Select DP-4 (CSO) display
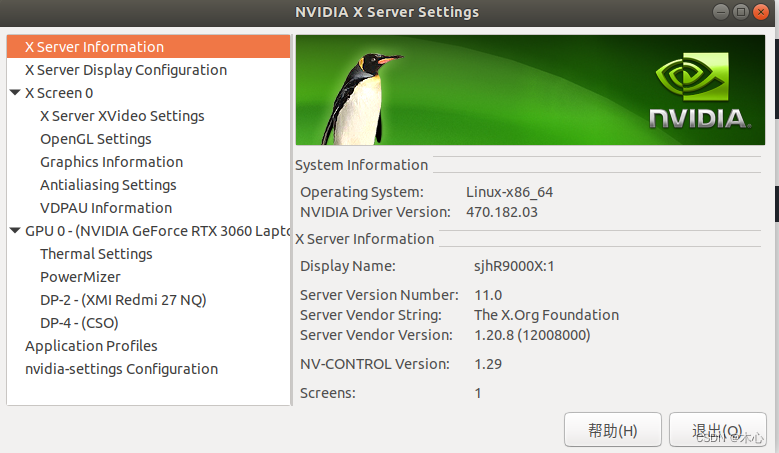This screenshot has height=453, width=779. [79, 323]
